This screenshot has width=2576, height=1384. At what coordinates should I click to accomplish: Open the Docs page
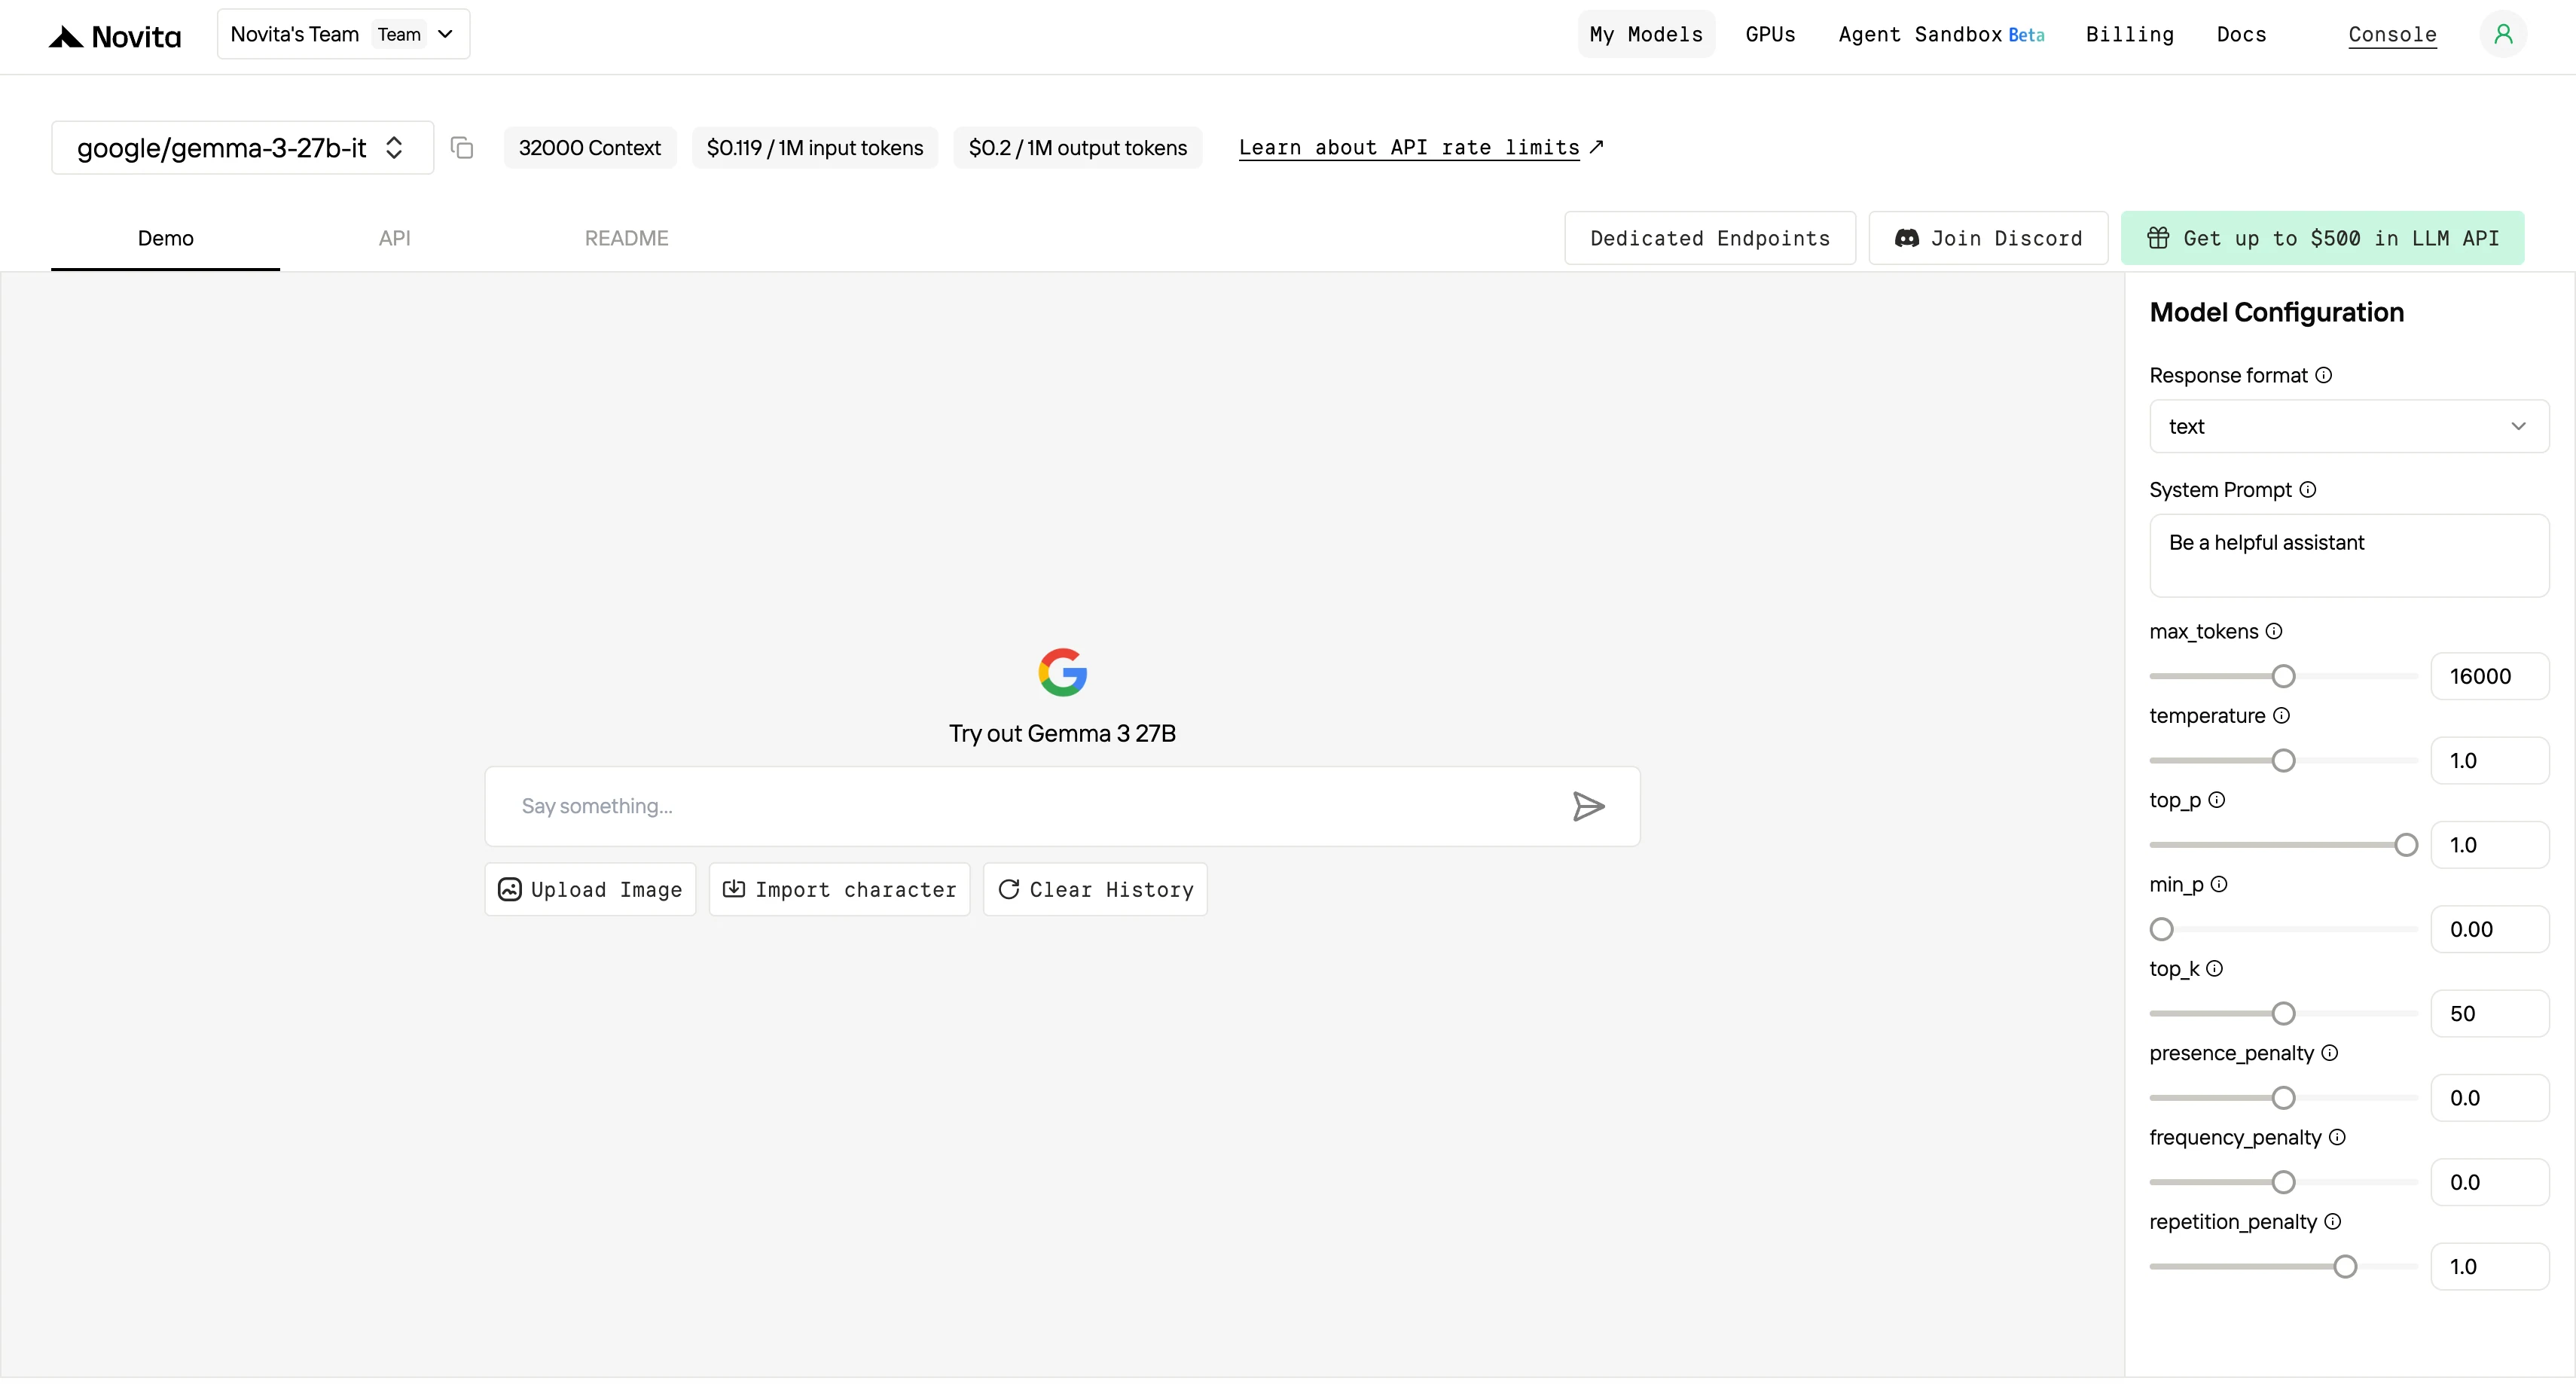pos(2241,35)
